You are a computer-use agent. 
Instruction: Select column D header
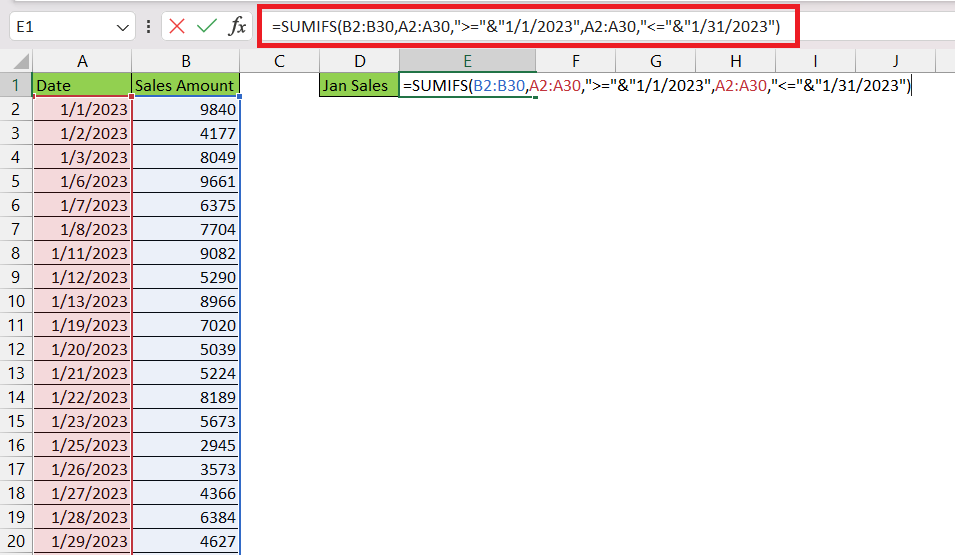(x=359, y=61)
